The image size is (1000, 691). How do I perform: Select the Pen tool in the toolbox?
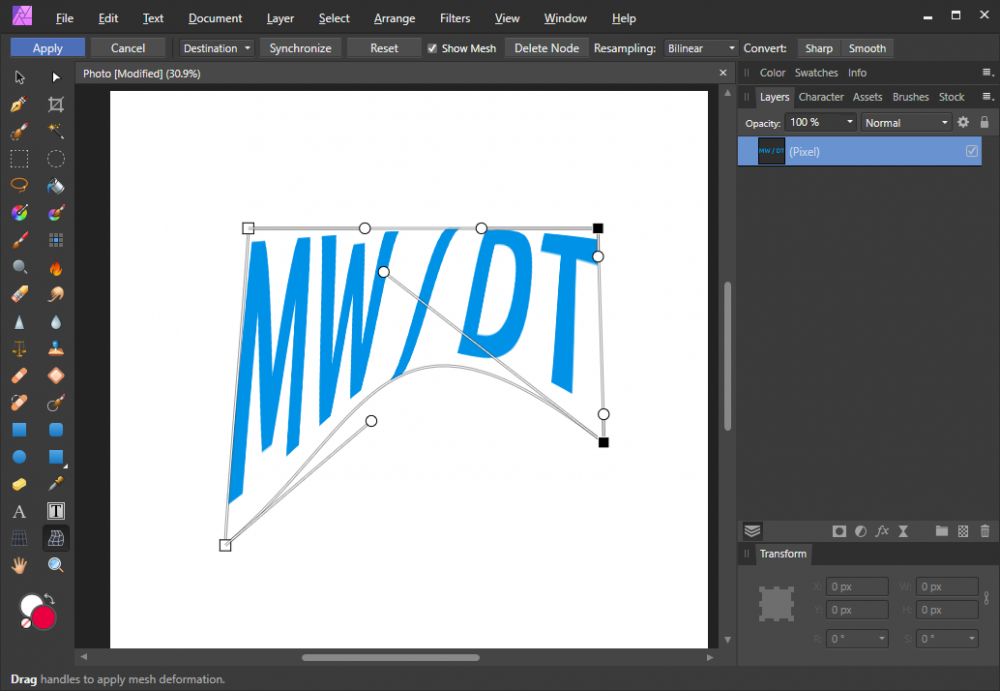click(x=19, y=104)
